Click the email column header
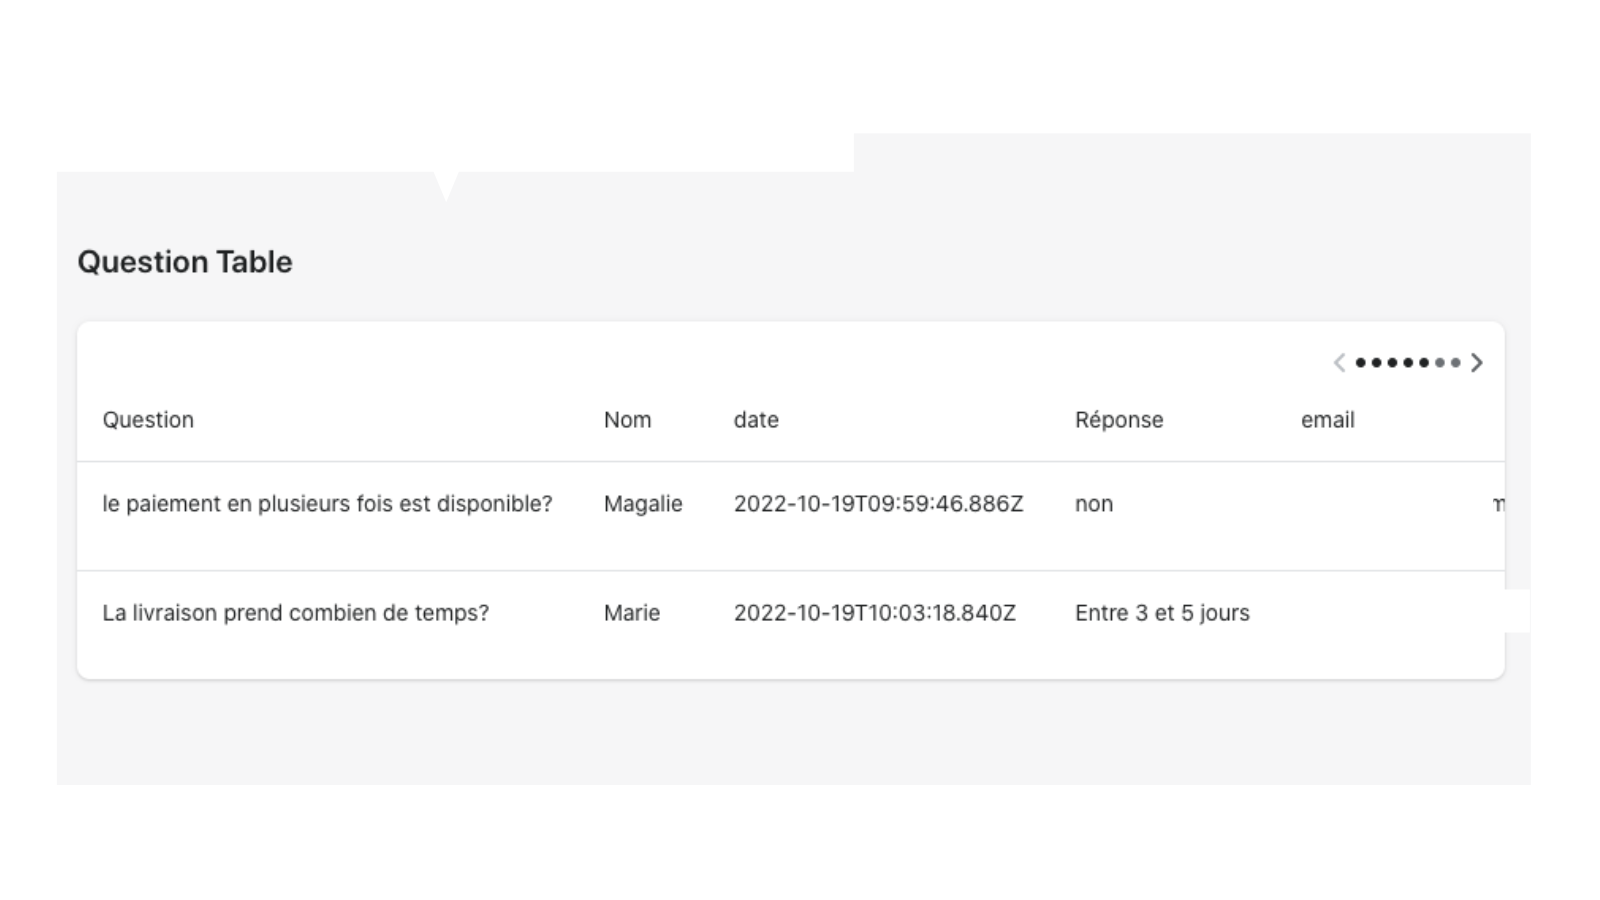 pyautogui.click(x=1328, y=420)
